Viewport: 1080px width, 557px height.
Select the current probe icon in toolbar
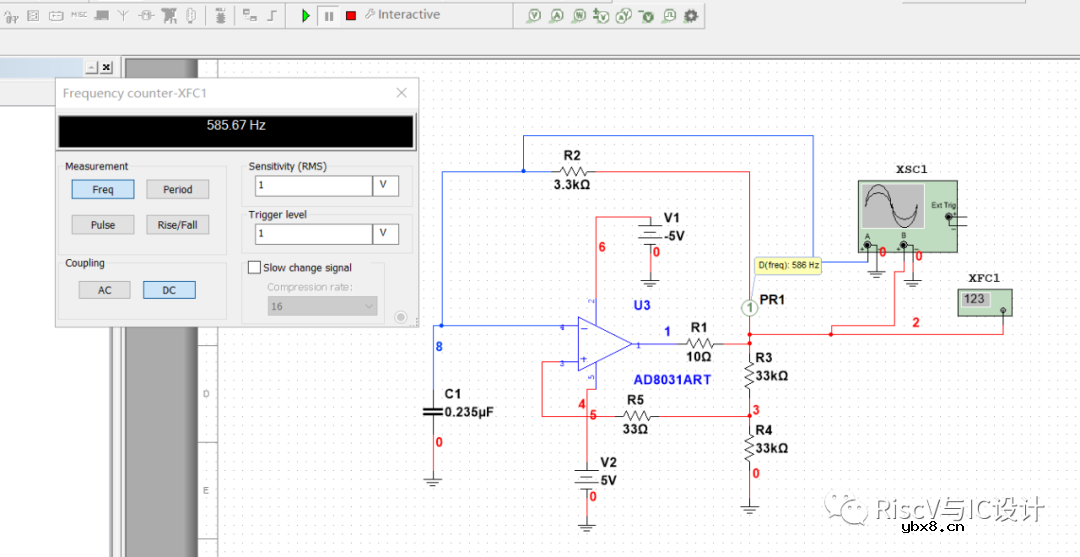click(556, 16)
